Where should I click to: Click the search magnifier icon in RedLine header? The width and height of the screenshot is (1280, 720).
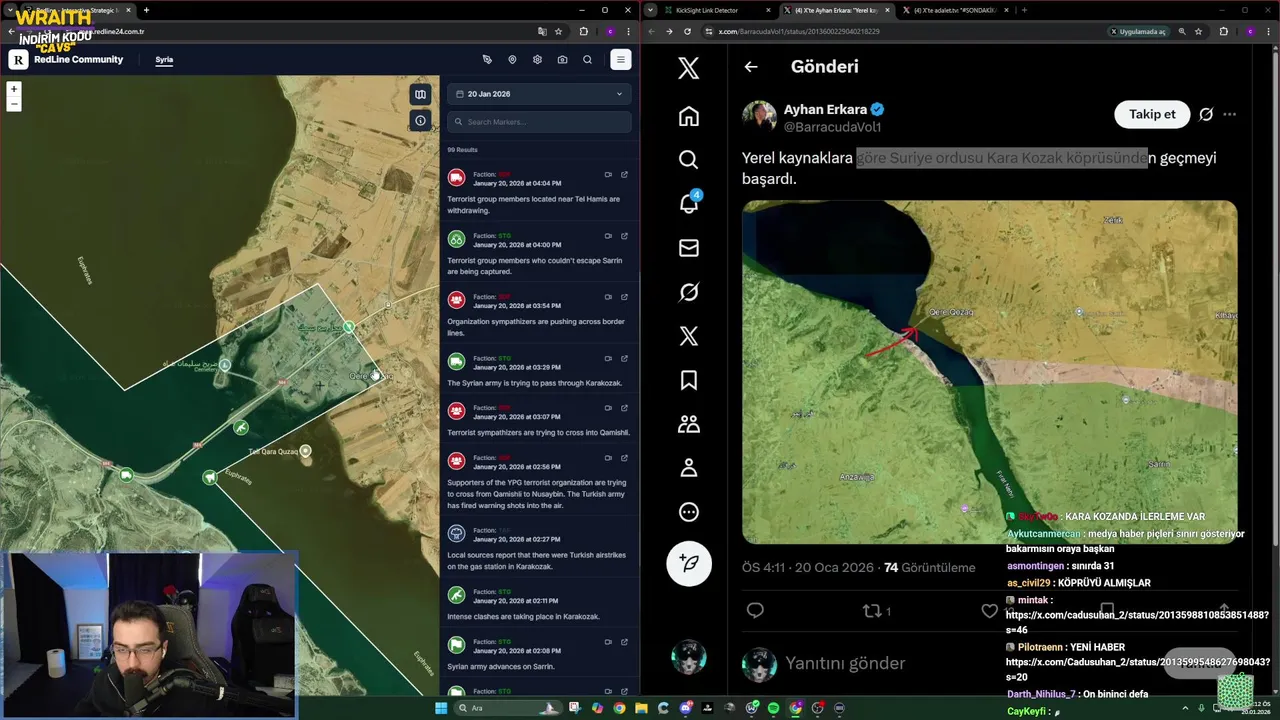click(587, 60)
